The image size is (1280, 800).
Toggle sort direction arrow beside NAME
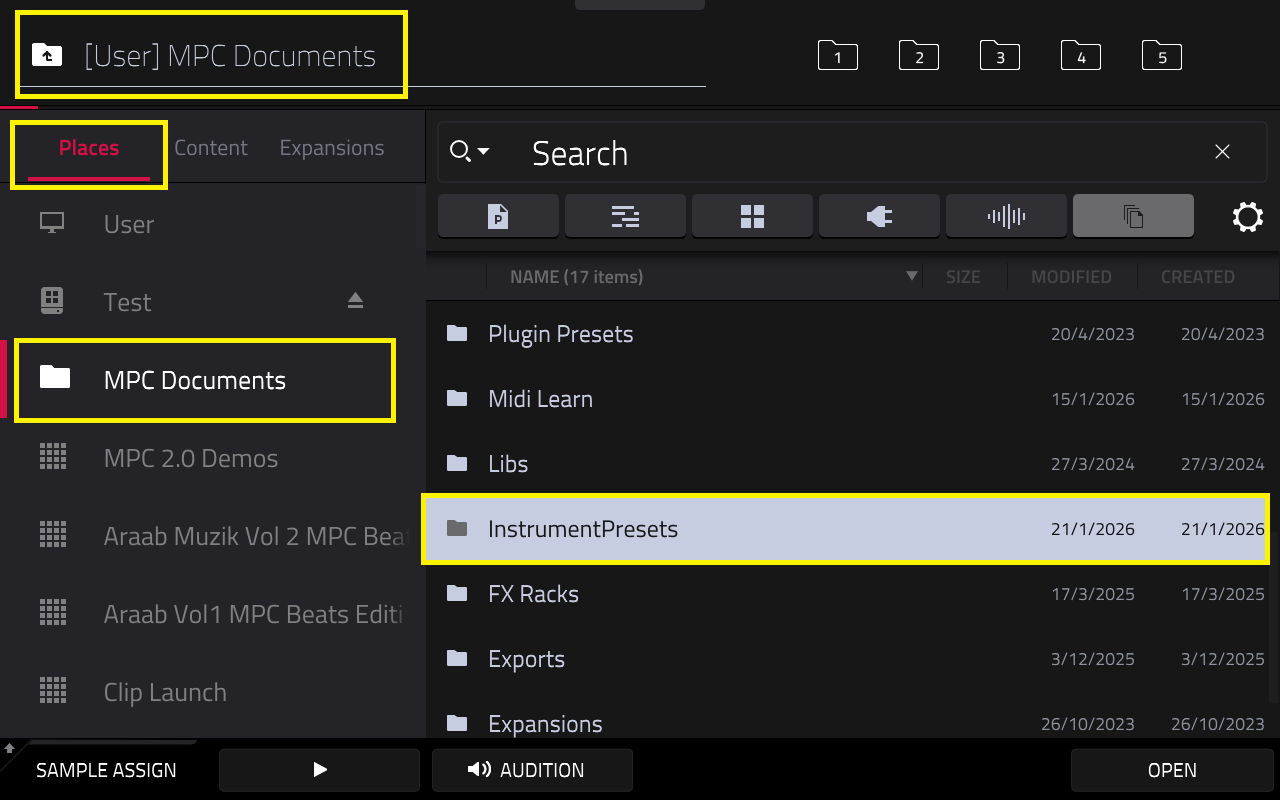pyautogui.click(x=911, y=276)
